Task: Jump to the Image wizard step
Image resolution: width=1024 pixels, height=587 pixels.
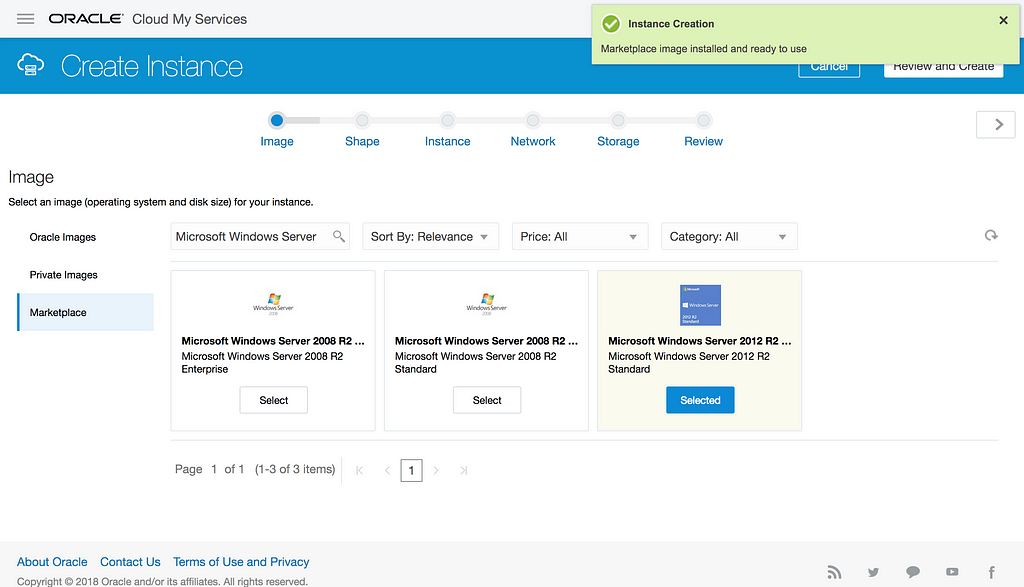Action: (x=277, y=130)
